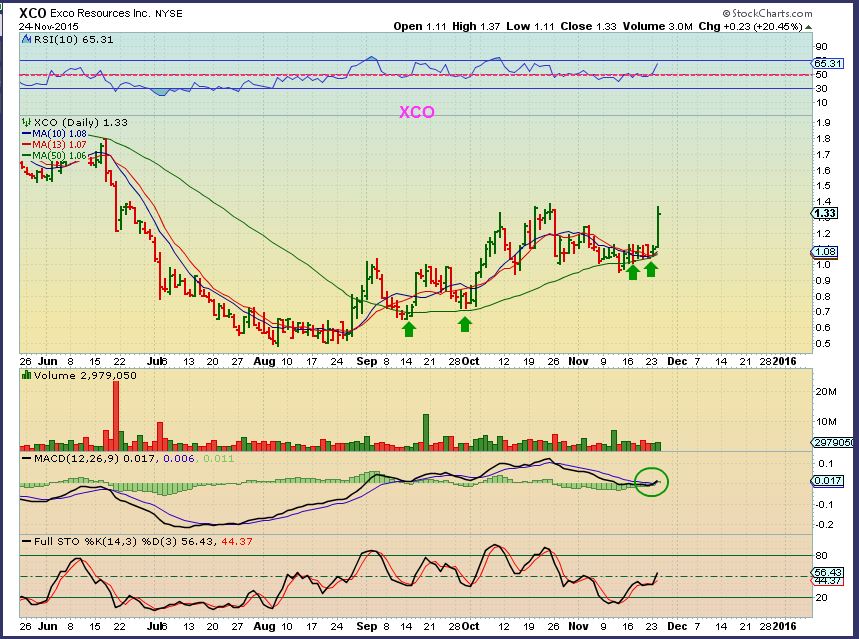859x639 pixels.
Task: Click the candlestick icon before XCO (Daily)
Action: coord(26,122)
